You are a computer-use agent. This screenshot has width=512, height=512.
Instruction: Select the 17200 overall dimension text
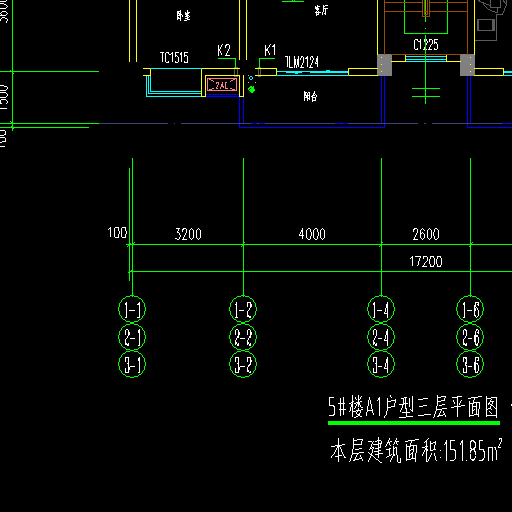click(426, 262)
